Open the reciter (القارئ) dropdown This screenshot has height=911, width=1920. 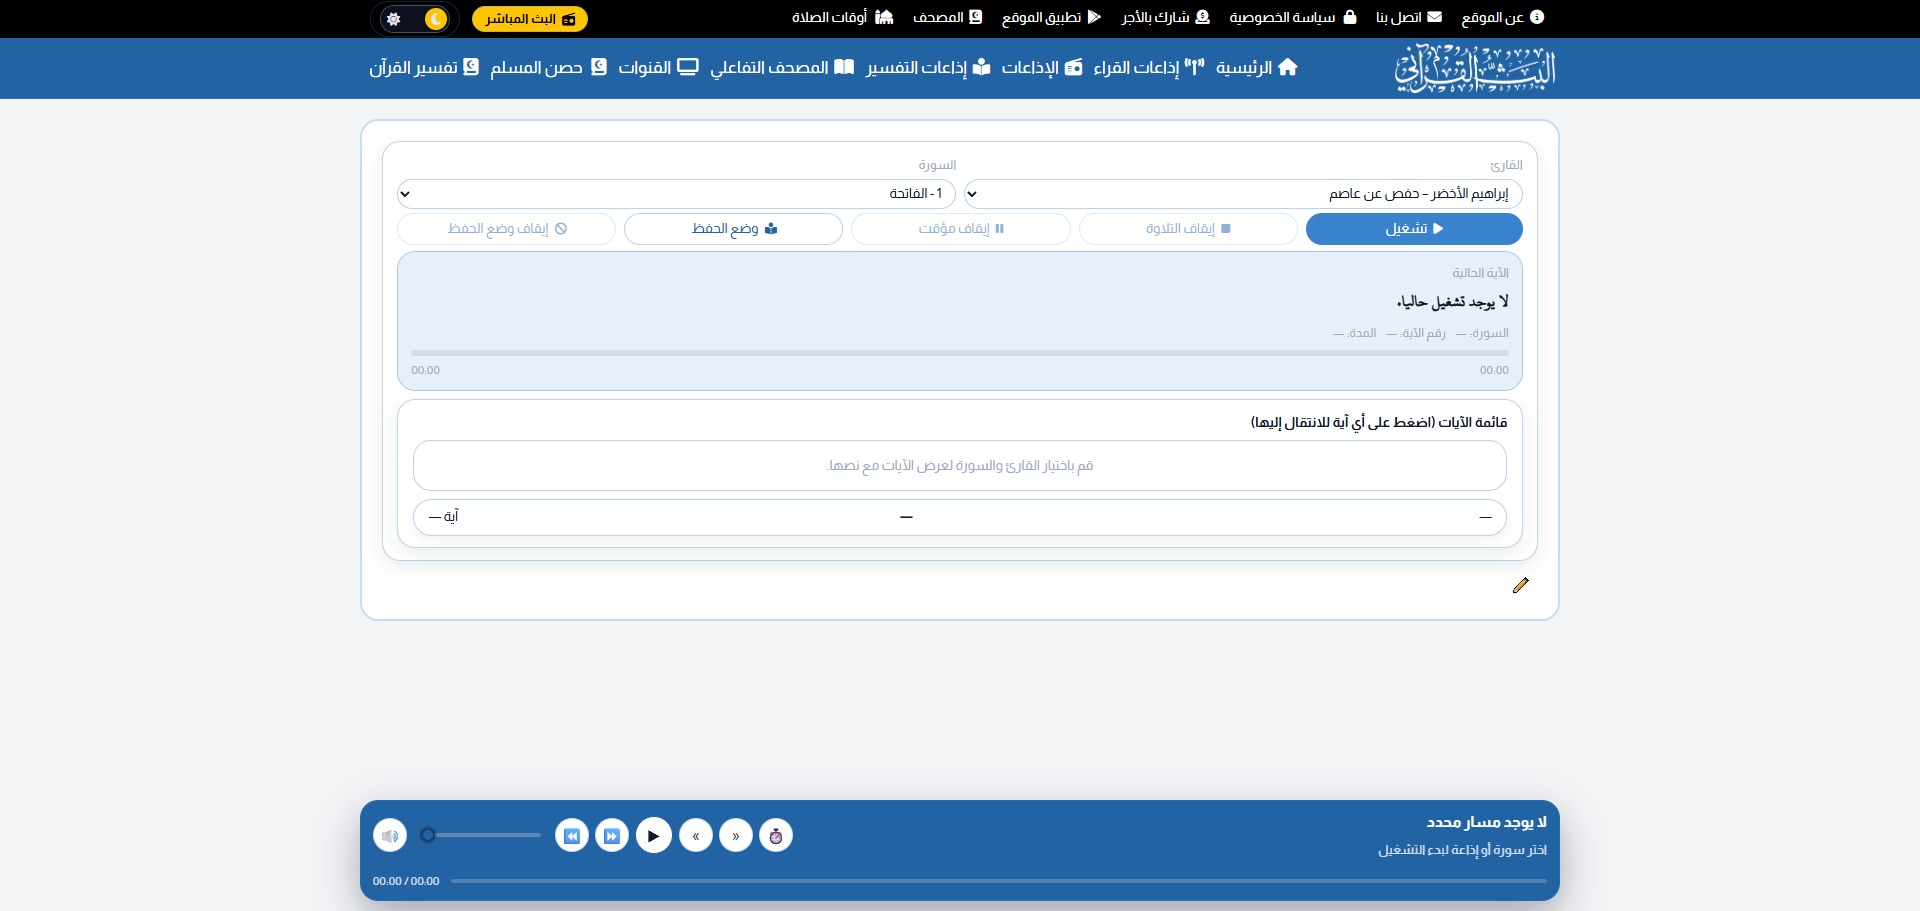point(1243,194)
